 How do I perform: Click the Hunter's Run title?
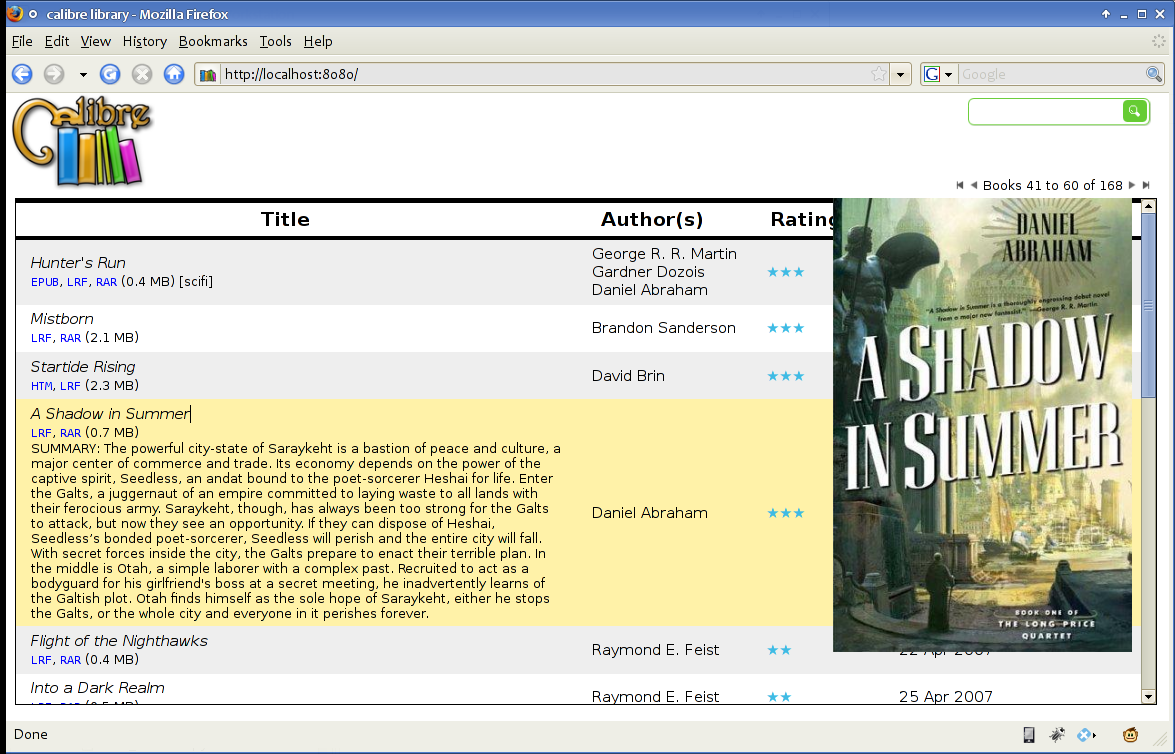[78, 262]
